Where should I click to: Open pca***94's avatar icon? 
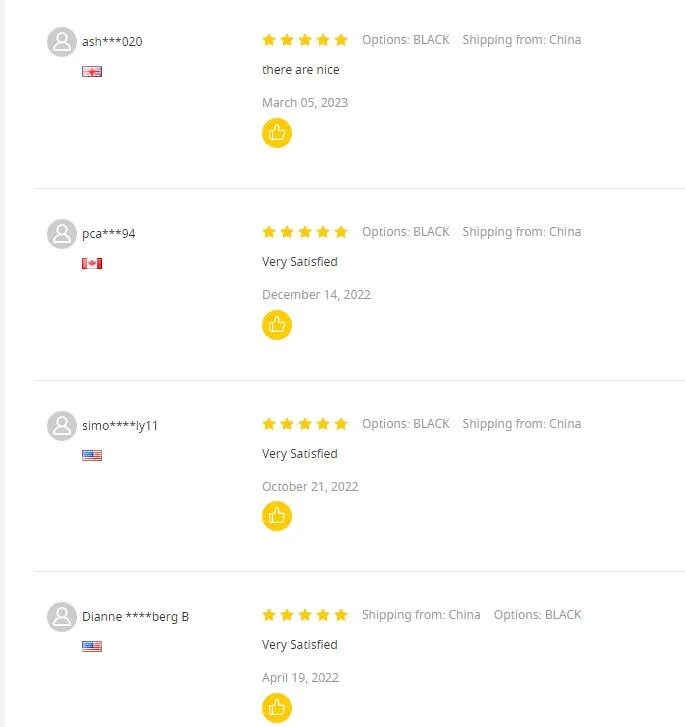pyautogui.click(x=62, y=234)
